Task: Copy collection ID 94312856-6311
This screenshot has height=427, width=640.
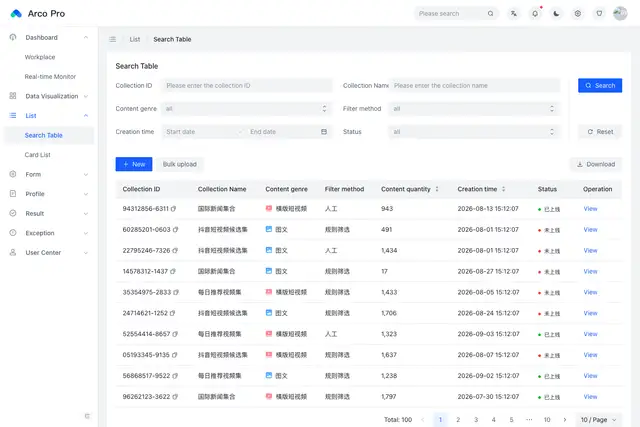Action: [x=173, y=209]
